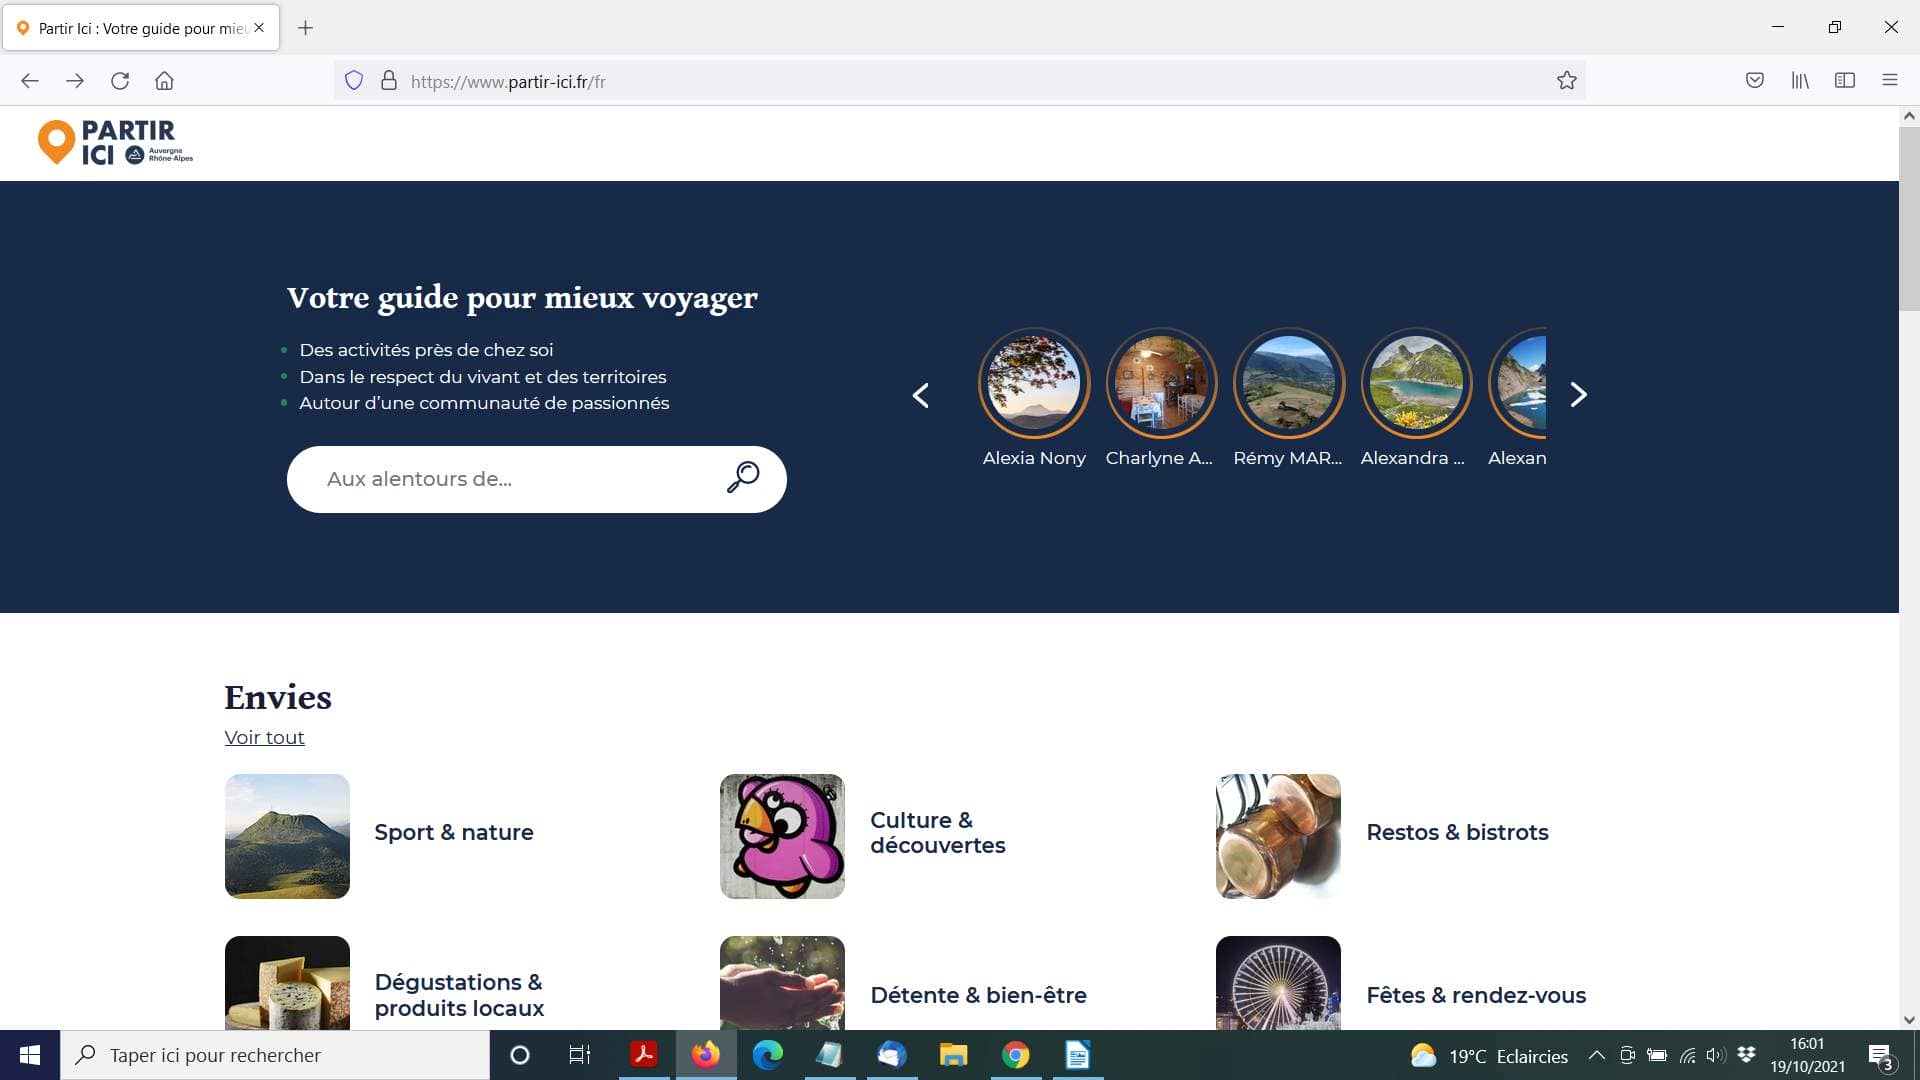
Task: View site tracking protection shield icon
Action: (x=354, y=81)
